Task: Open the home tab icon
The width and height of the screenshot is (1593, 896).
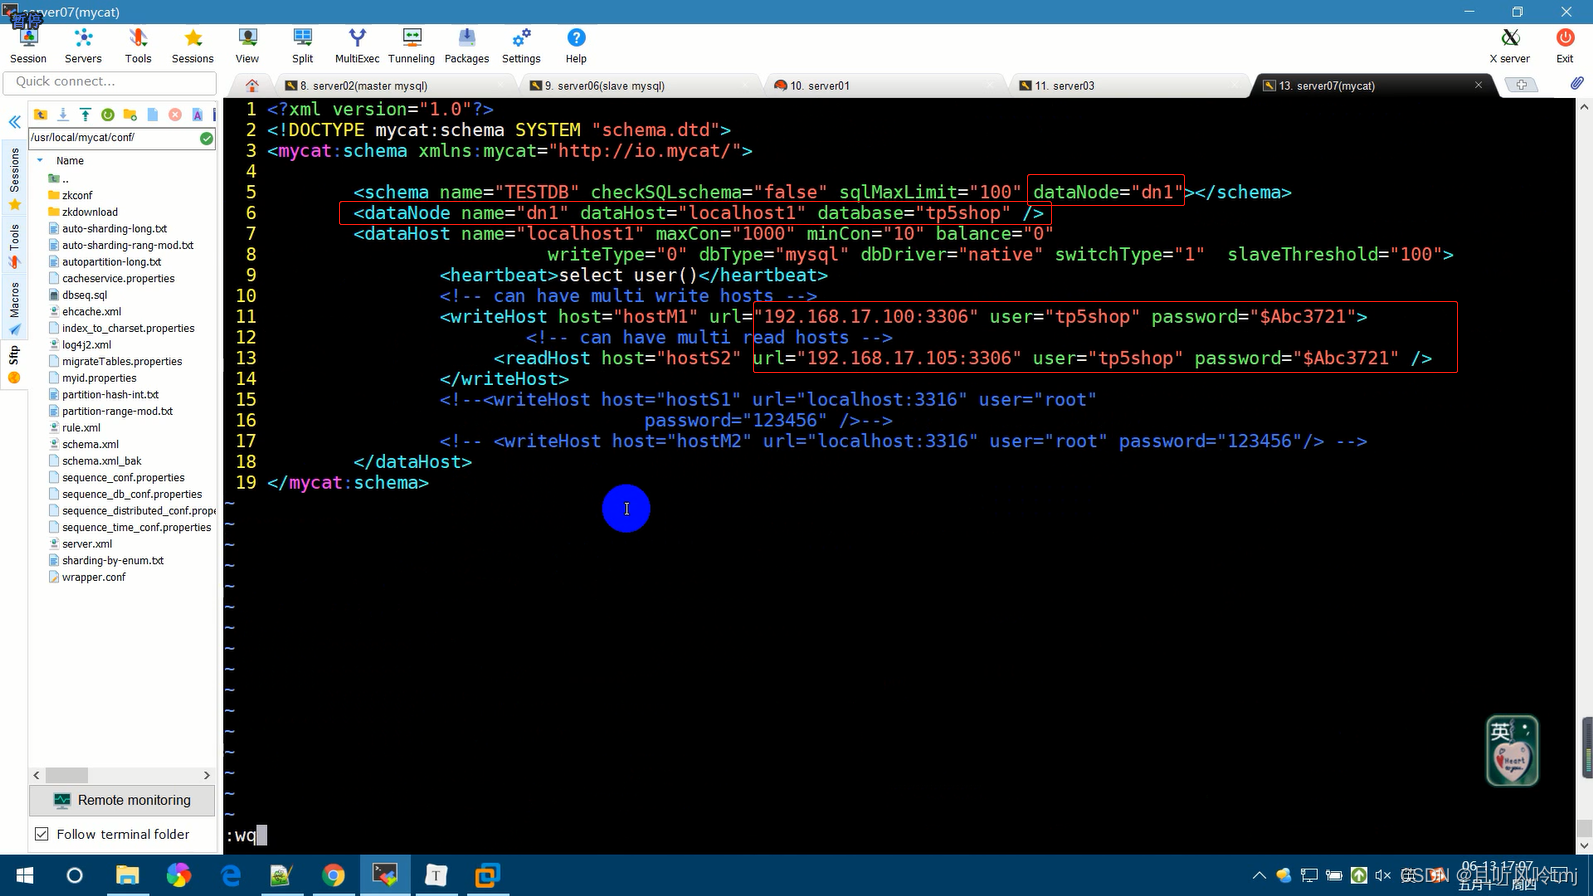Action: click(252, 86)
